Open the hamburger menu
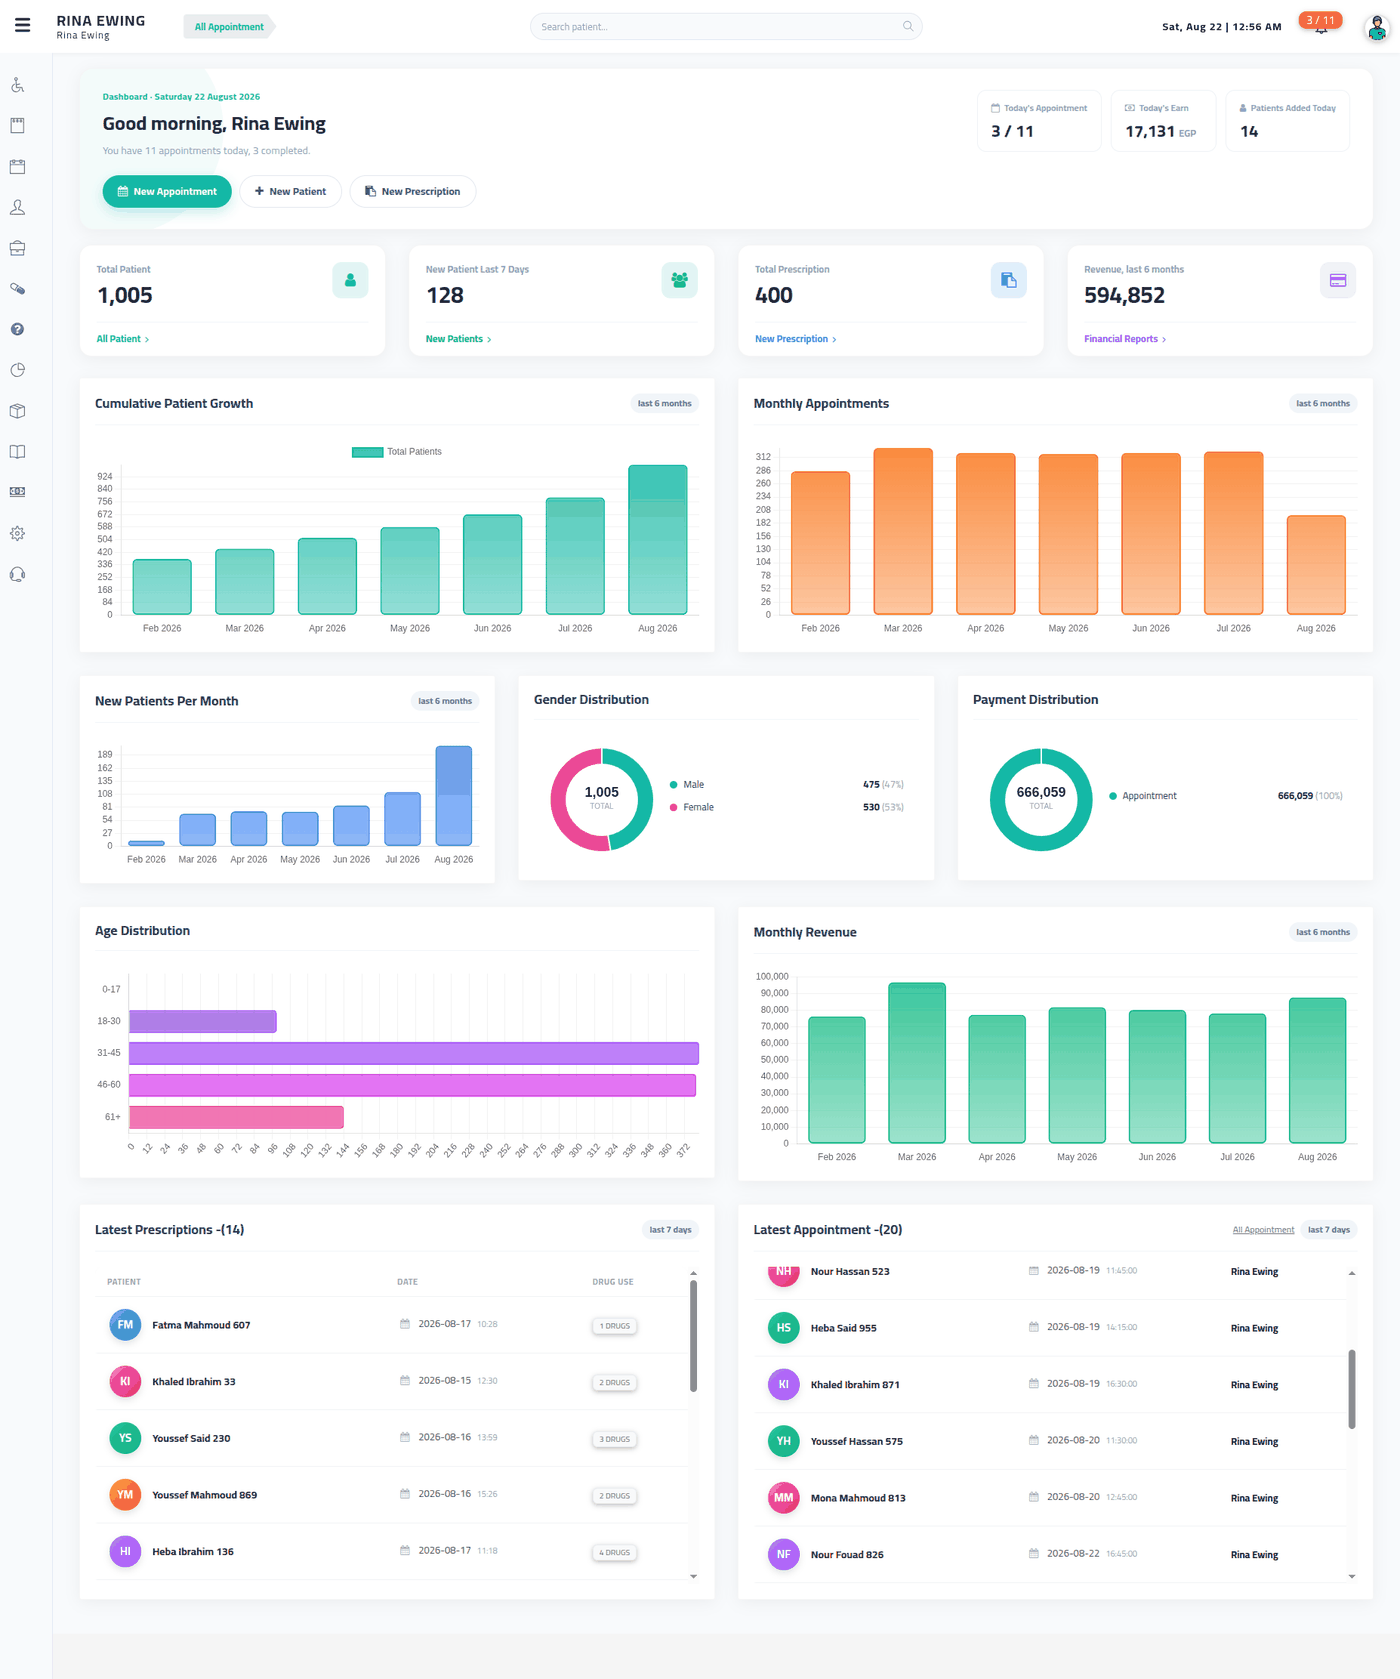The height and width of the screenshot is (1679, 1400). (22, 25)
